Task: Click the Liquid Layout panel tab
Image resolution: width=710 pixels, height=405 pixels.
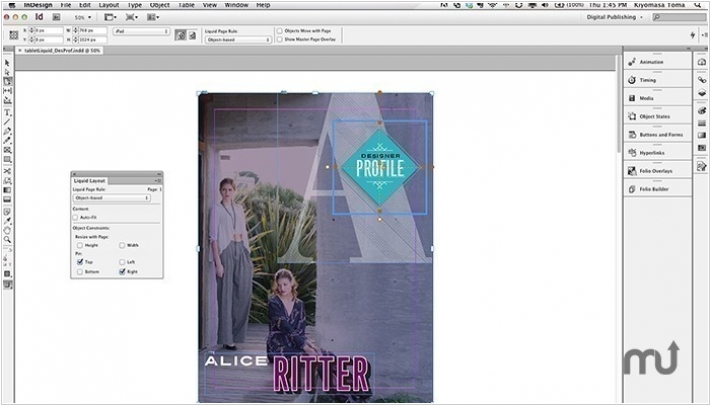Action: [x=90, y=181]
